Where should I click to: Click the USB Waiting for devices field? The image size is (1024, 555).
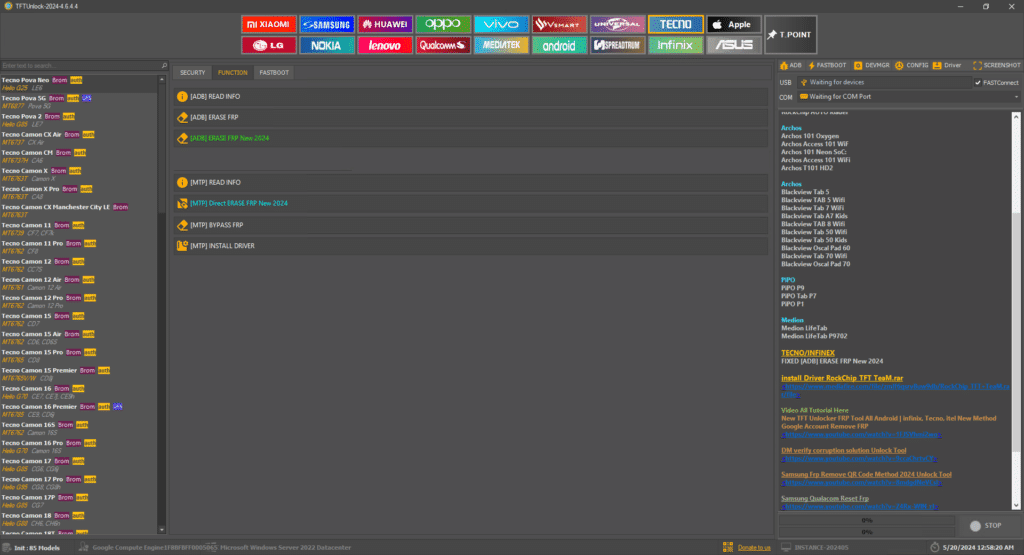tap(884, 82)
